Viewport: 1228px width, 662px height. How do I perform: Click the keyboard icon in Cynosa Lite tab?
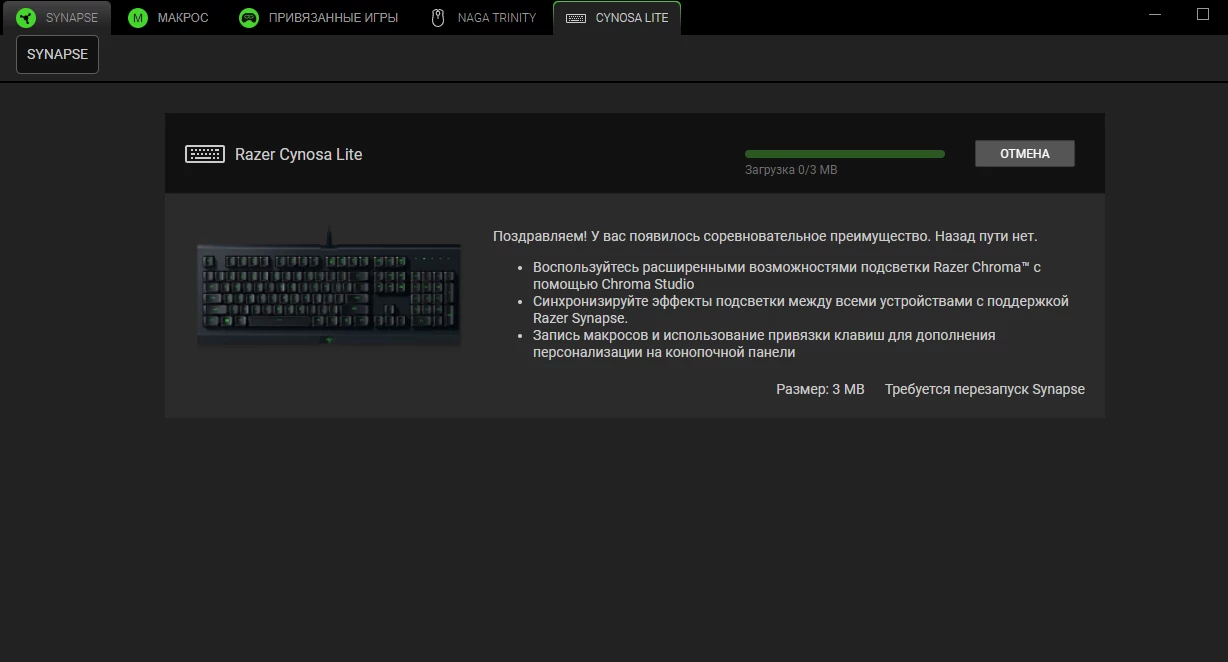(576, 18)
